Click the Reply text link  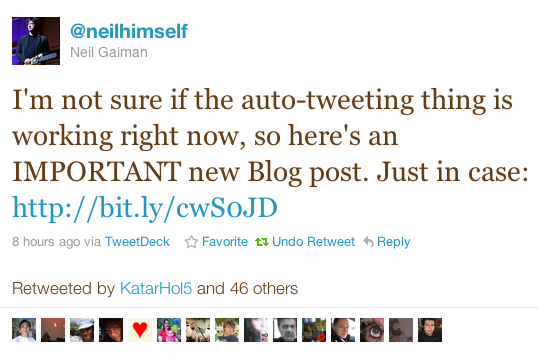click(x=394, y=242)
